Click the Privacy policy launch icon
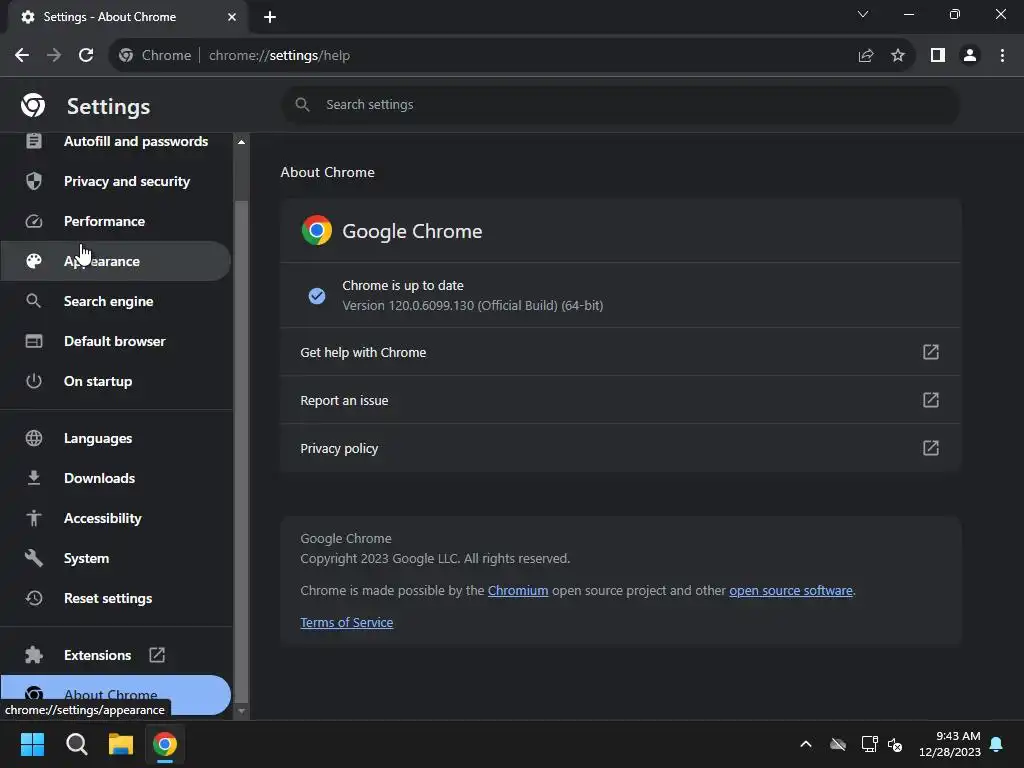The width and height of the screenshot is (1024, 768). point(931,448)
